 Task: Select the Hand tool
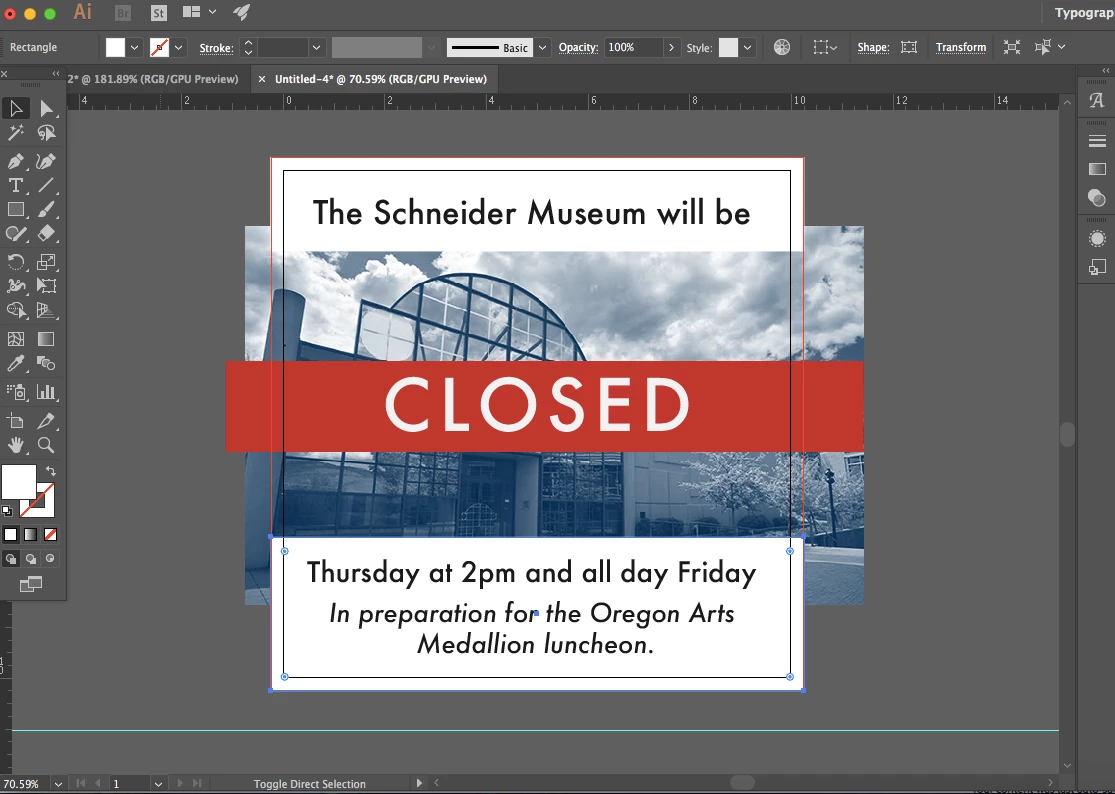tap(16, 445)
